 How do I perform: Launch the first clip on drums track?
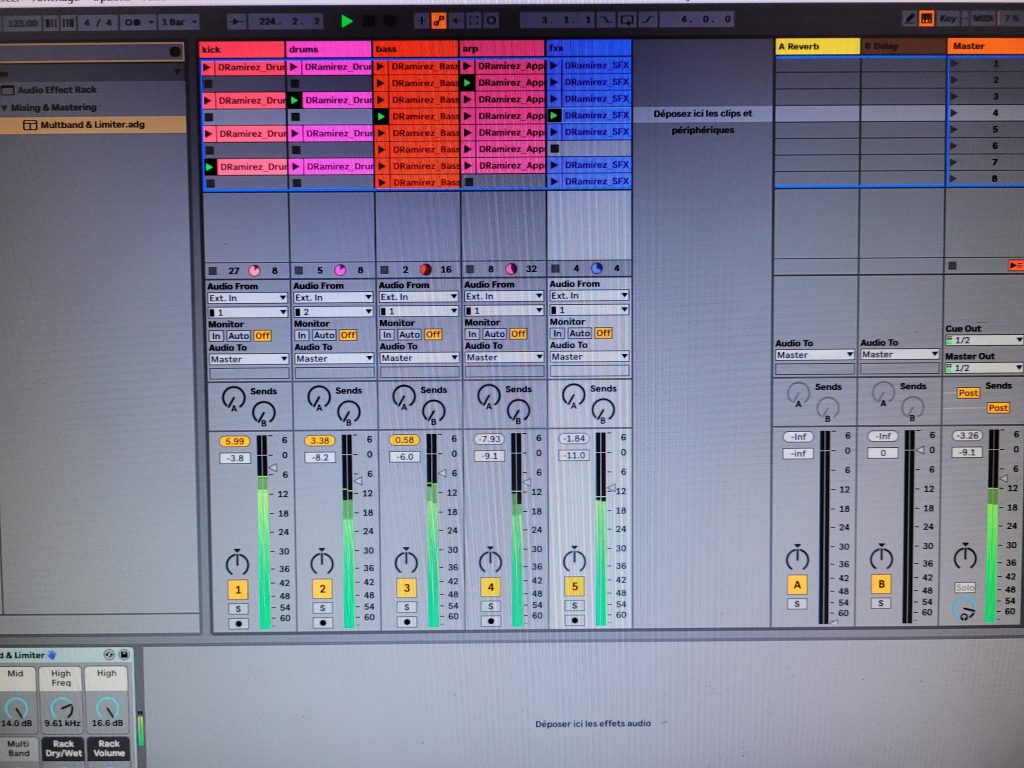click(294, 67)
